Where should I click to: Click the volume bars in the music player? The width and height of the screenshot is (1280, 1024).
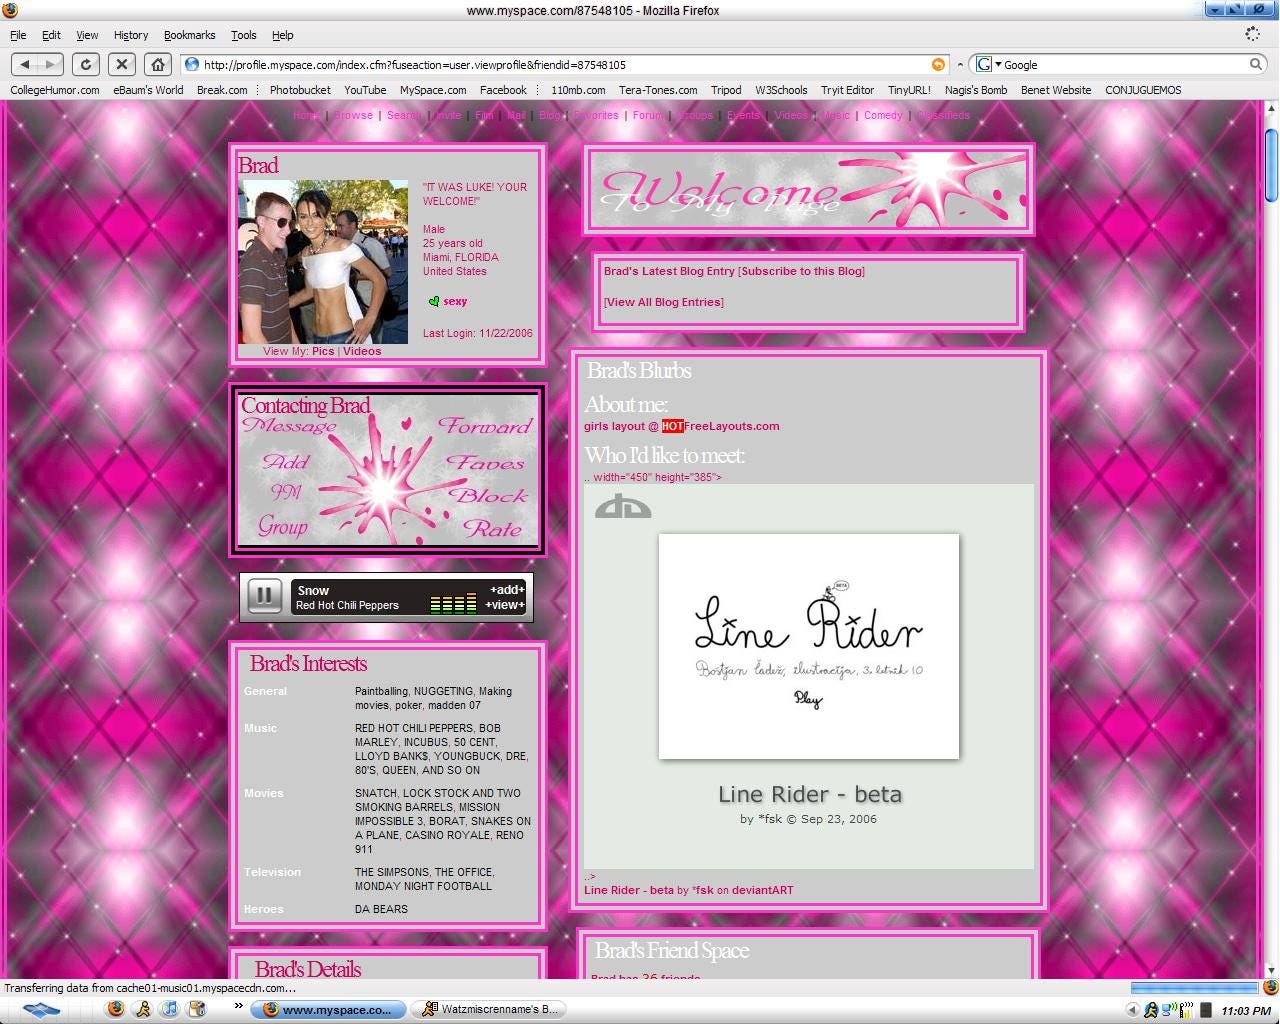click(453, 602)
